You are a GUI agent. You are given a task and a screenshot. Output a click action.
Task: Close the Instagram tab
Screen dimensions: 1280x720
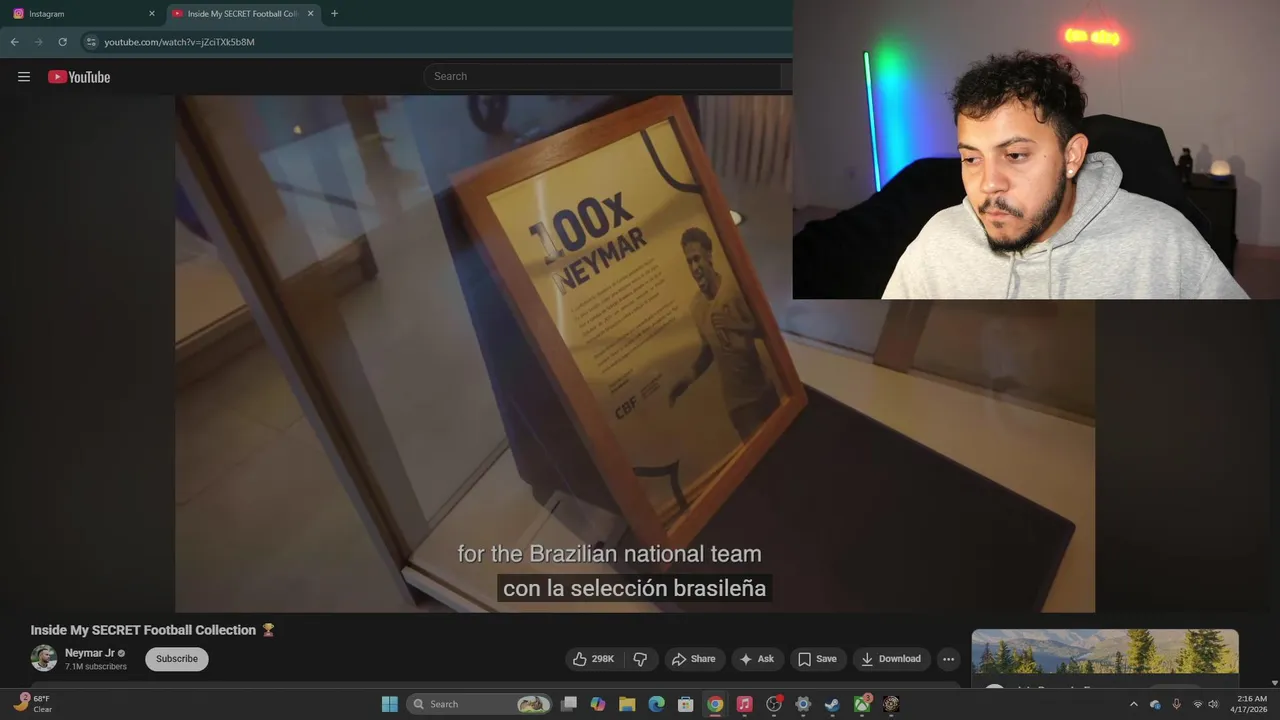pos(152,14)
